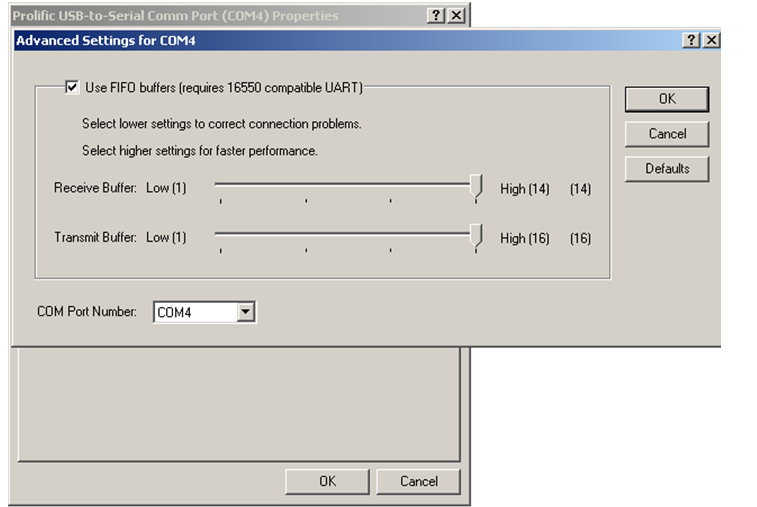Click Transmit Buffer track at third tick

391,237
